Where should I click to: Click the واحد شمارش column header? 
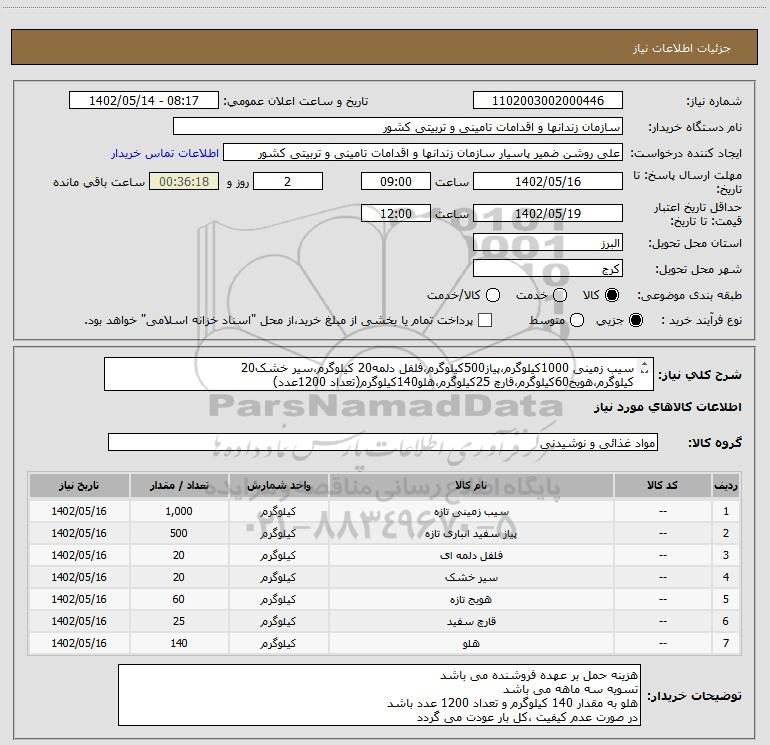coord(278,485)
